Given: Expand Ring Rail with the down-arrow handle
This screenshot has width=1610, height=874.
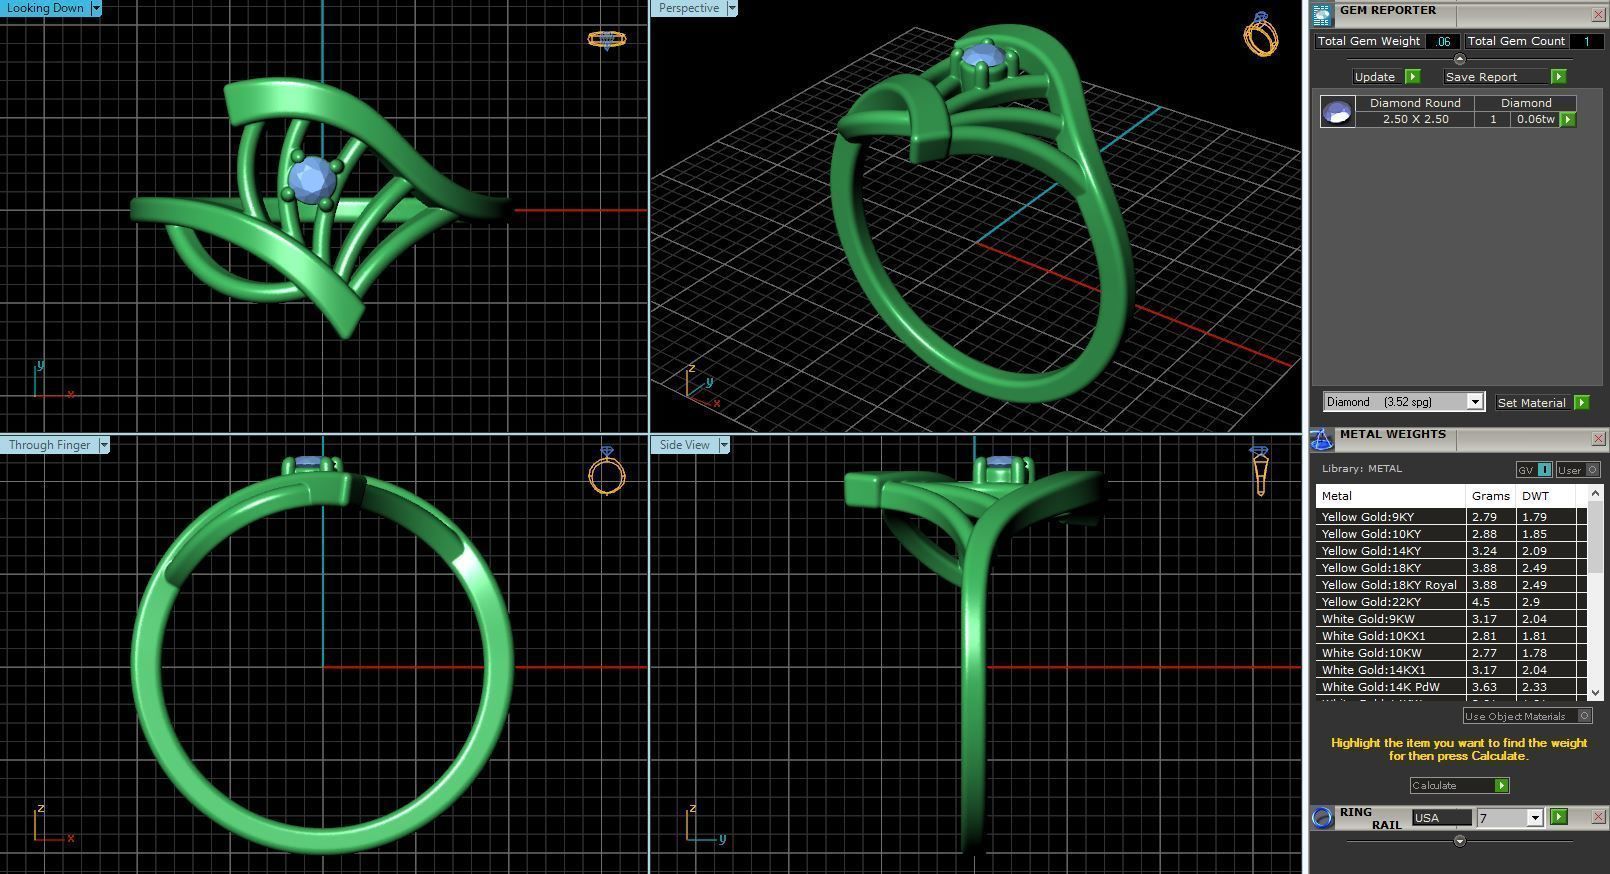Looking at the screenshot, I should [x=1459, y=841].
